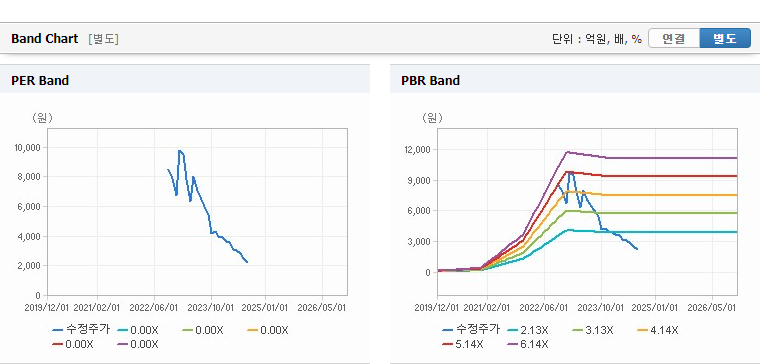This screenshot has width=760, height=364.
Task: Click the PER chart price line peak
Action: (179, 151)
